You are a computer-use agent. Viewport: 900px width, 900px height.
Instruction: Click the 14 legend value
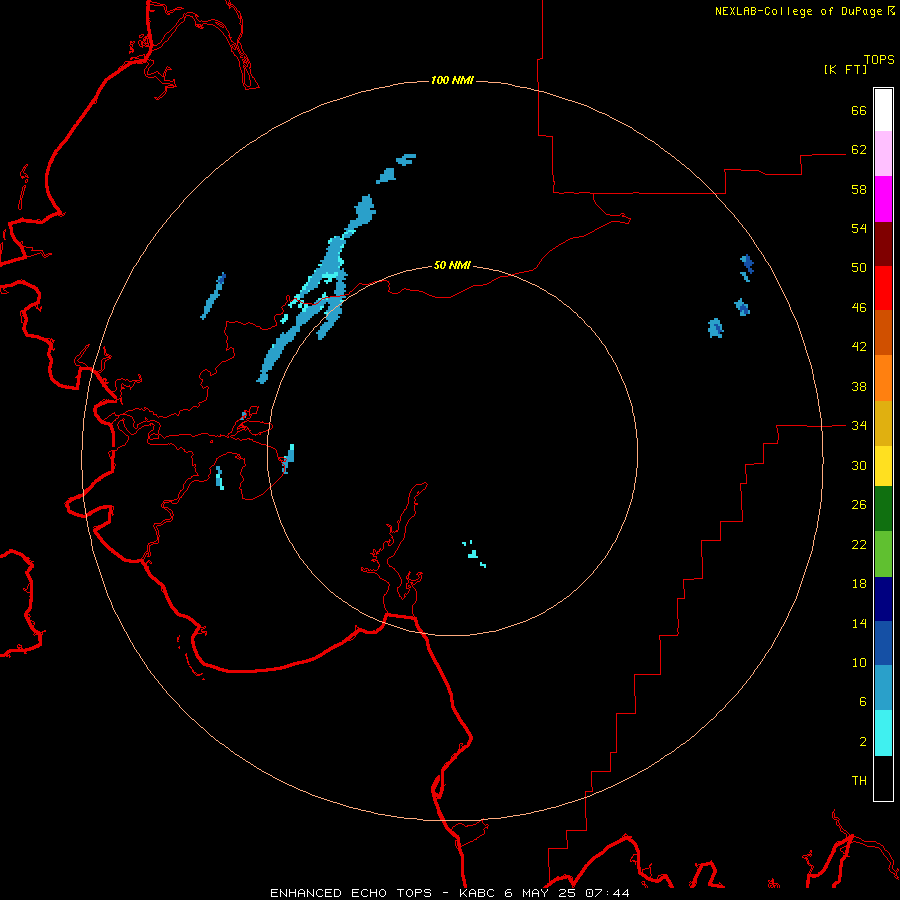[x=859, y=623]
